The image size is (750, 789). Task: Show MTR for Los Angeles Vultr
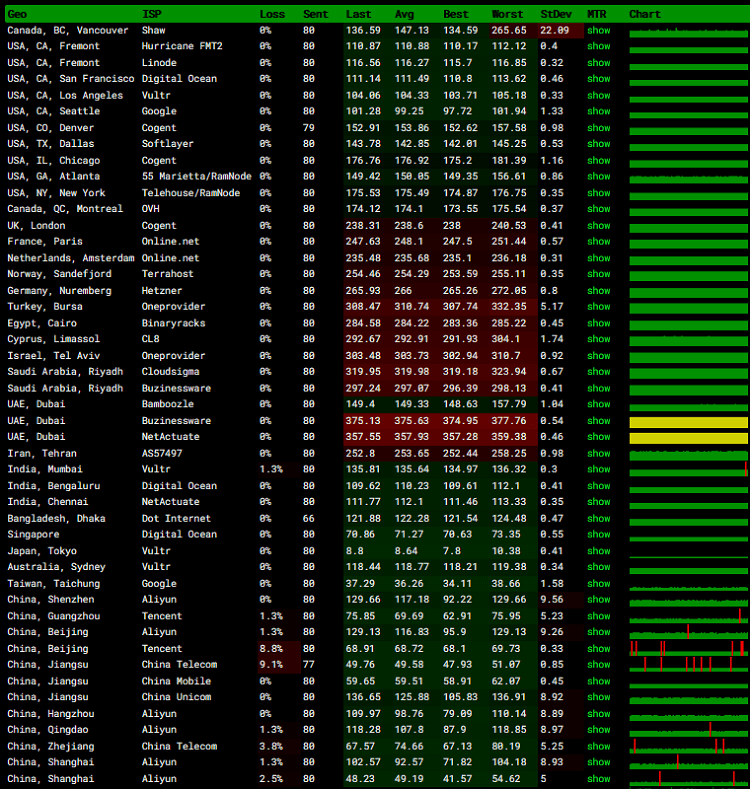point(598,95)
